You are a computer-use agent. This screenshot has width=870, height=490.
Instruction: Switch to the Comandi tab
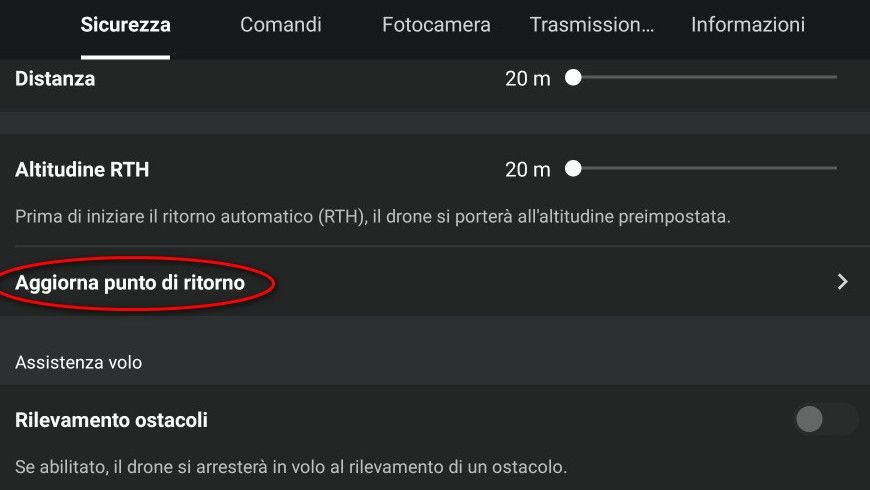click(x=281, y=25)
